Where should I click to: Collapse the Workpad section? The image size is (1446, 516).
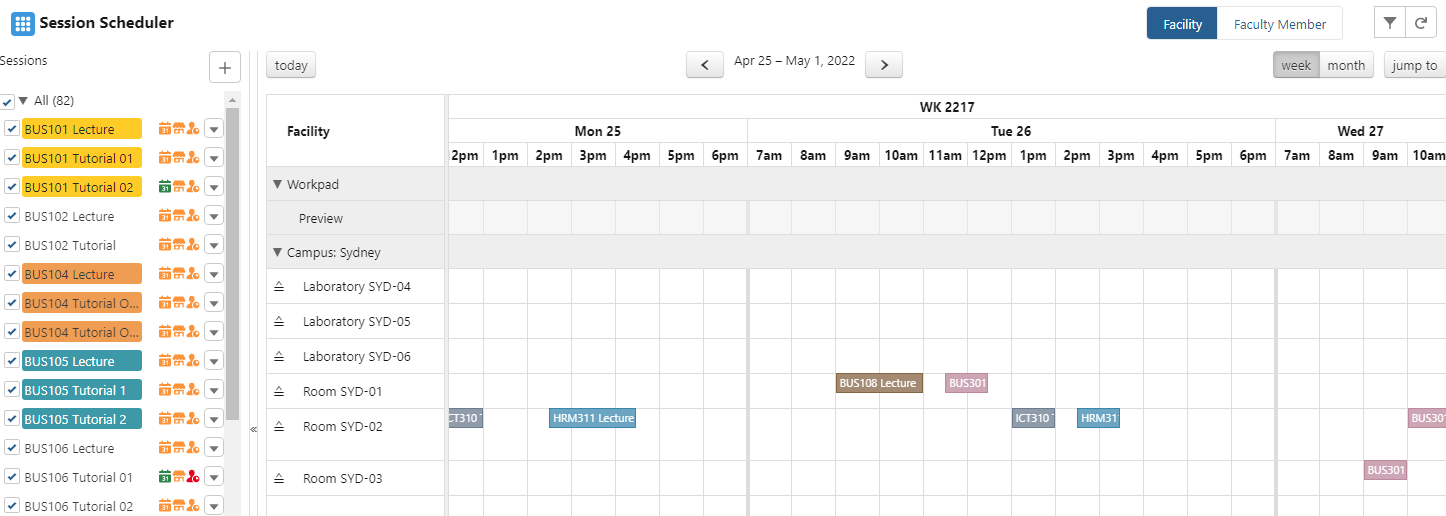click(277, 185)
